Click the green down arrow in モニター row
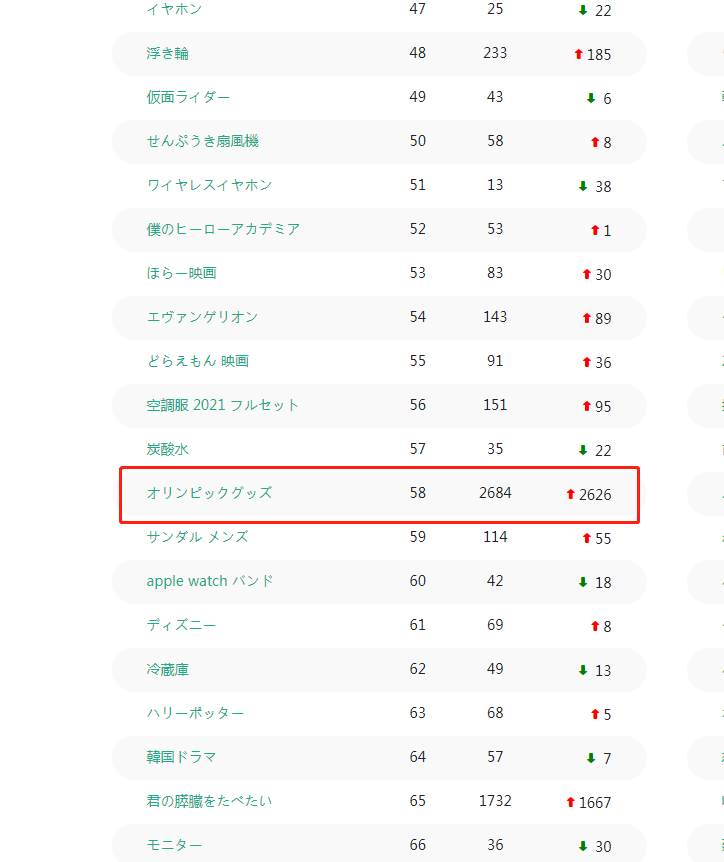 [583, 846]
